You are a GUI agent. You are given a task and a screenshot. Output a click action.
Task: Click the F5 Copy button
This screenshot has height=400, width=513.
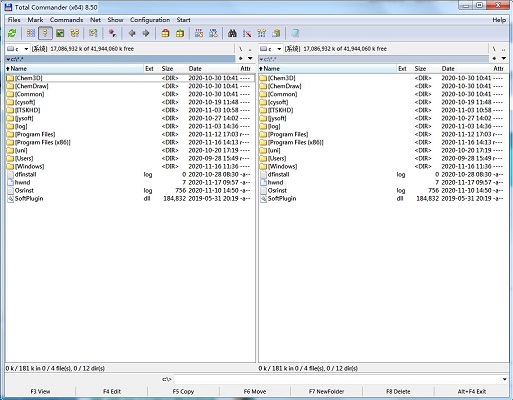point(183,391)
